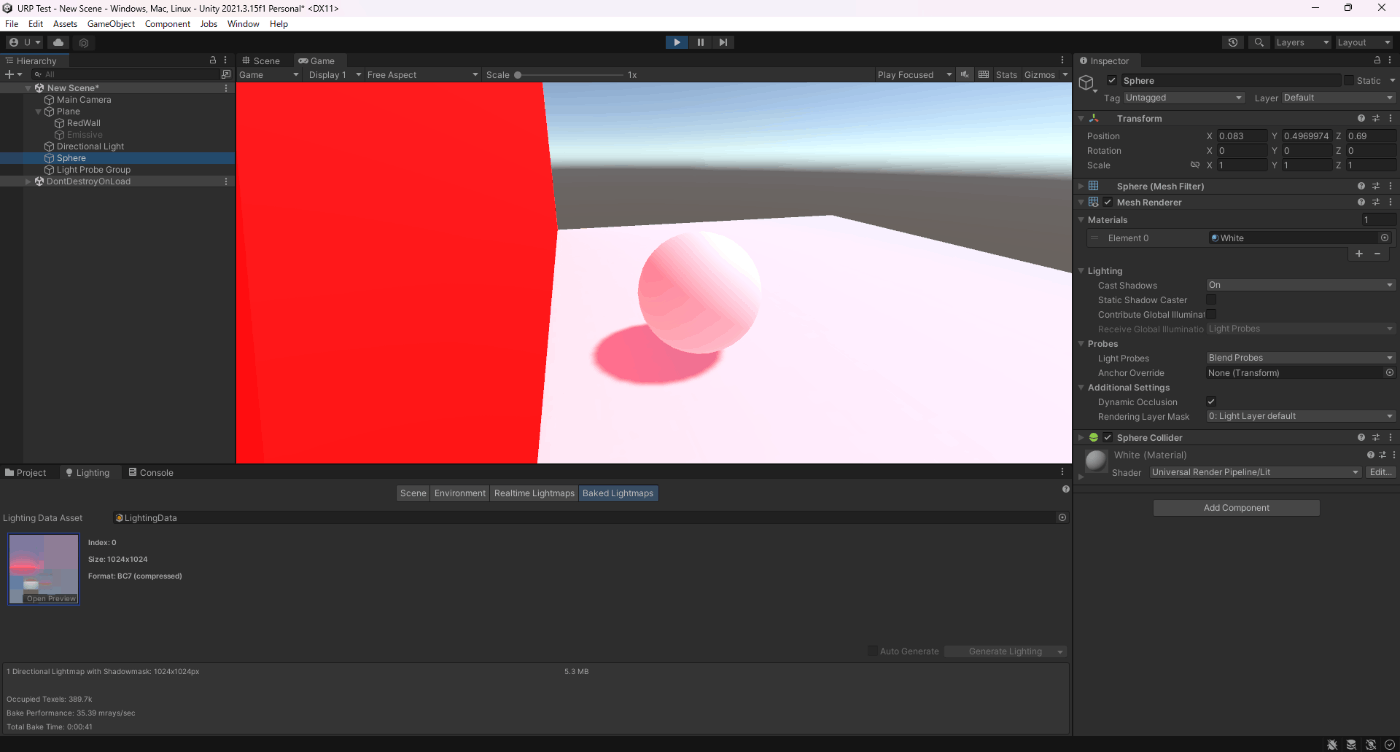This screenshot has height=752, width=1400.
Task: Select RedWall in the Hierarchy
Action: (x=84, y=123)
